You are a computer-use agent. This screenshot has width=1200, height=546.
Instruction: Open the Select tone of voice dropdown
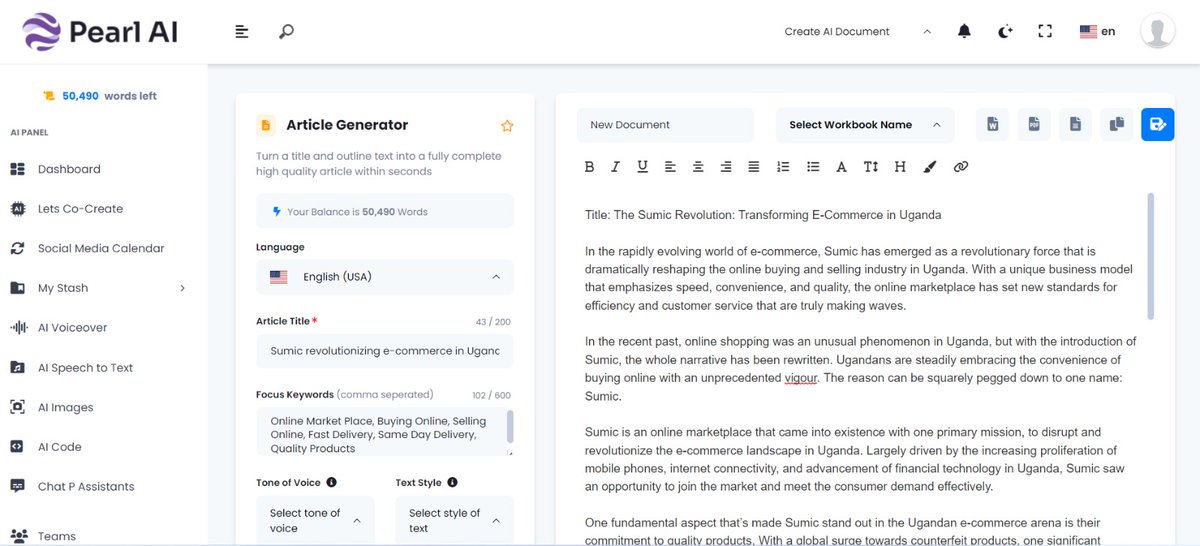[x=315, y=520]
